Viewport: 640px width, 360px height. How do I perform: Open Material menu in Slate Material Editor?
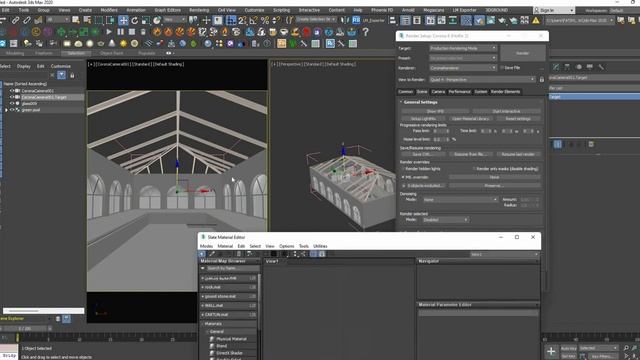225,246
